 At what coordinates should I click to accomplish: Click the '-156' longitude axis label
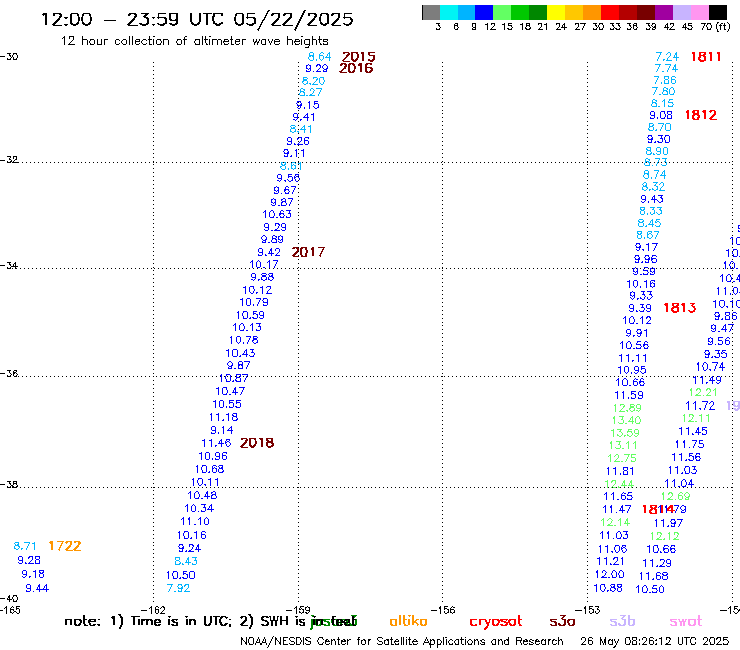[x=443, y=610]
